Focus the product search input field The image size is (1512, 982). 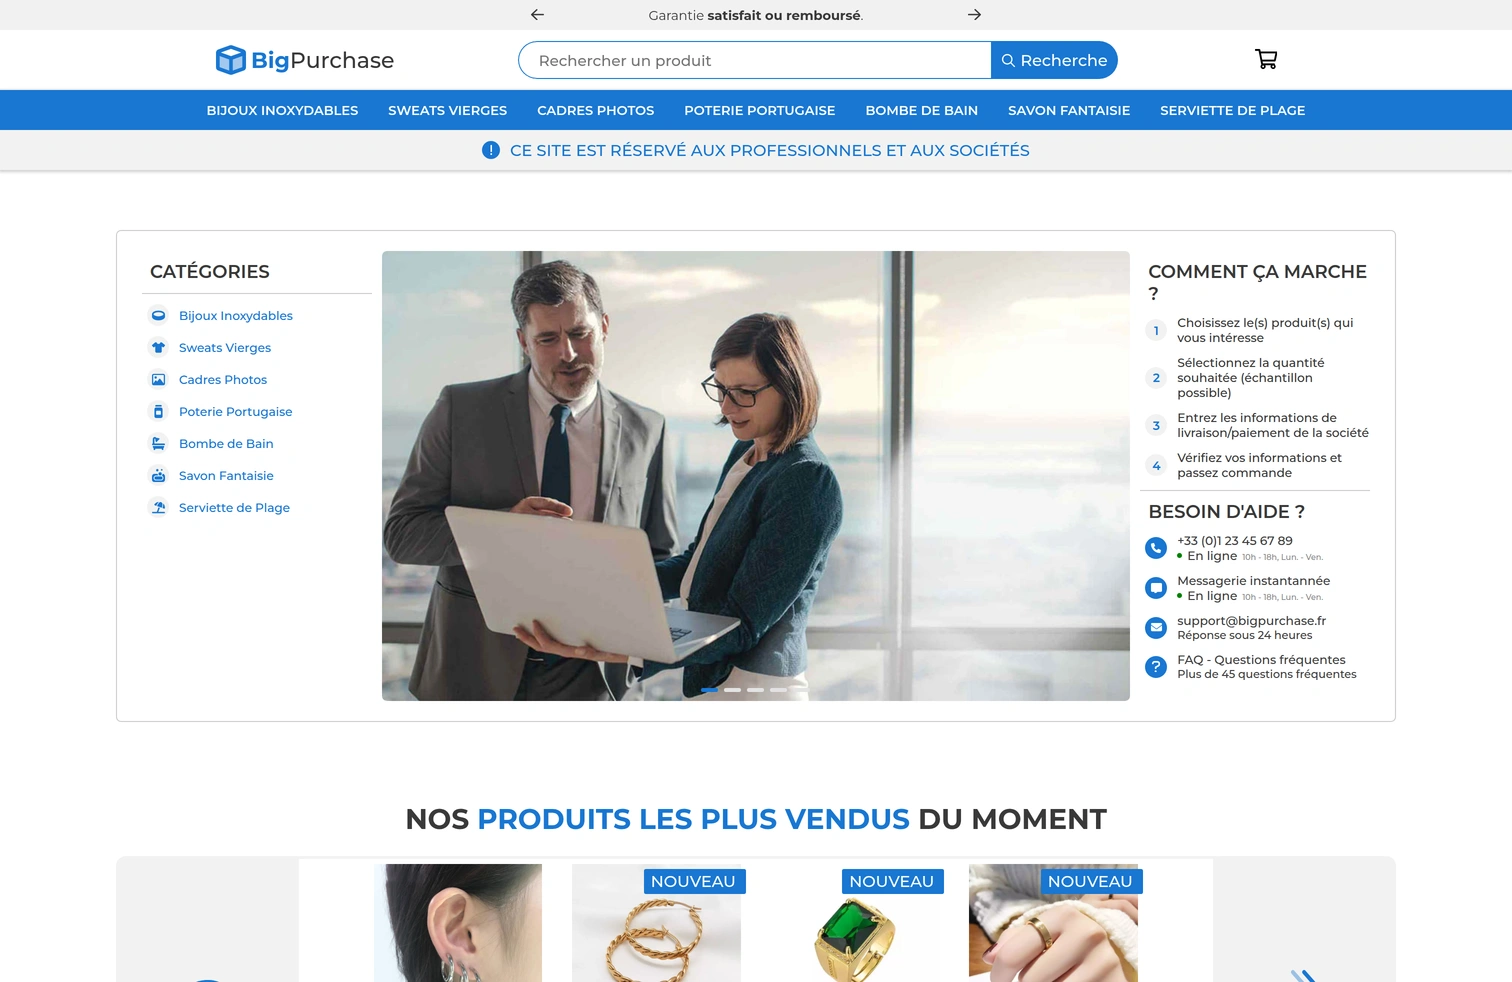point(755,60)
